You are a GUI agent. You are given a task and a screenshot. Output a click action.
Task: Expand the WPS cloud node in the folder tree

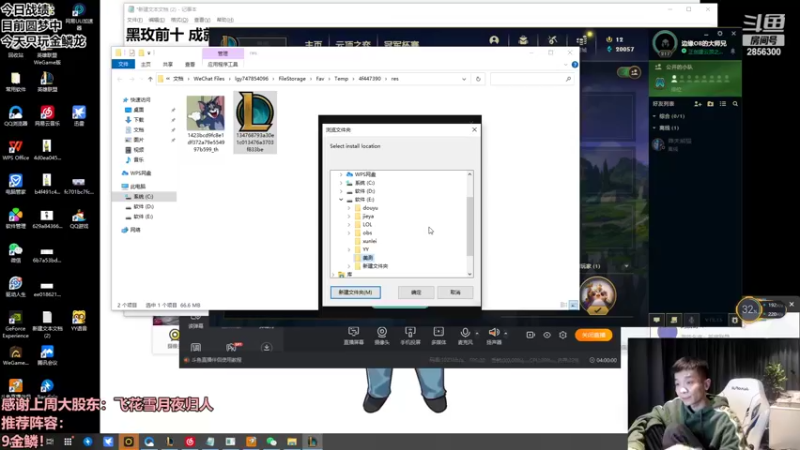click(x=341, y=174)
